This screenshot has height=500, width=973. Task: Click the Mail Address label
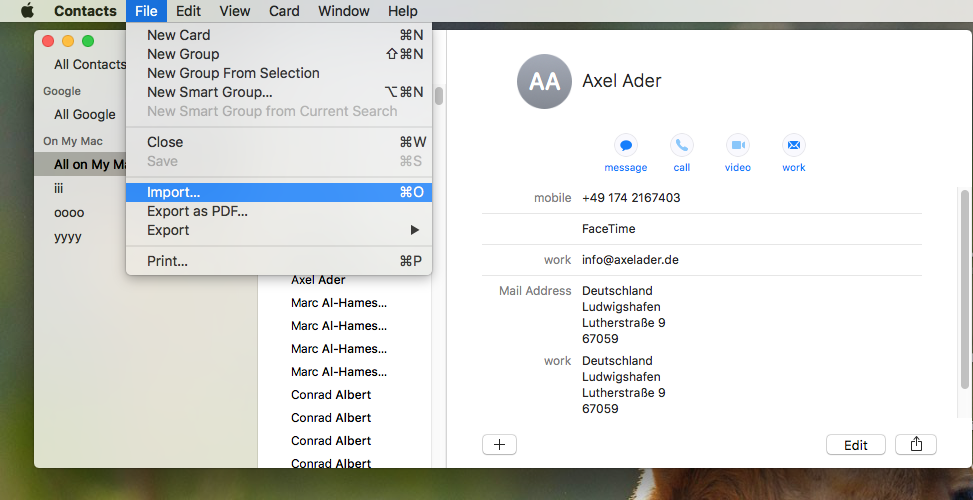point(535,291)
